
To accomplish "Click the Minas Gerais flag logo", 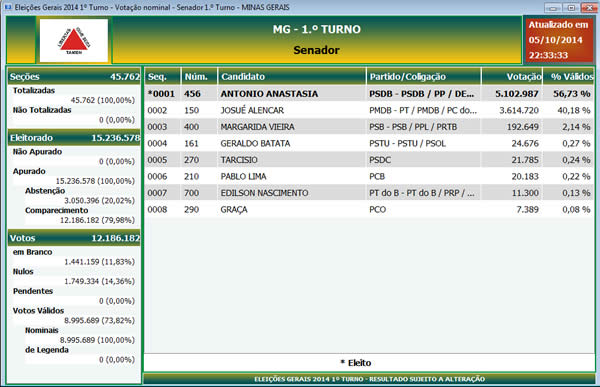I will pyautogui.click(x=74, y=41).
